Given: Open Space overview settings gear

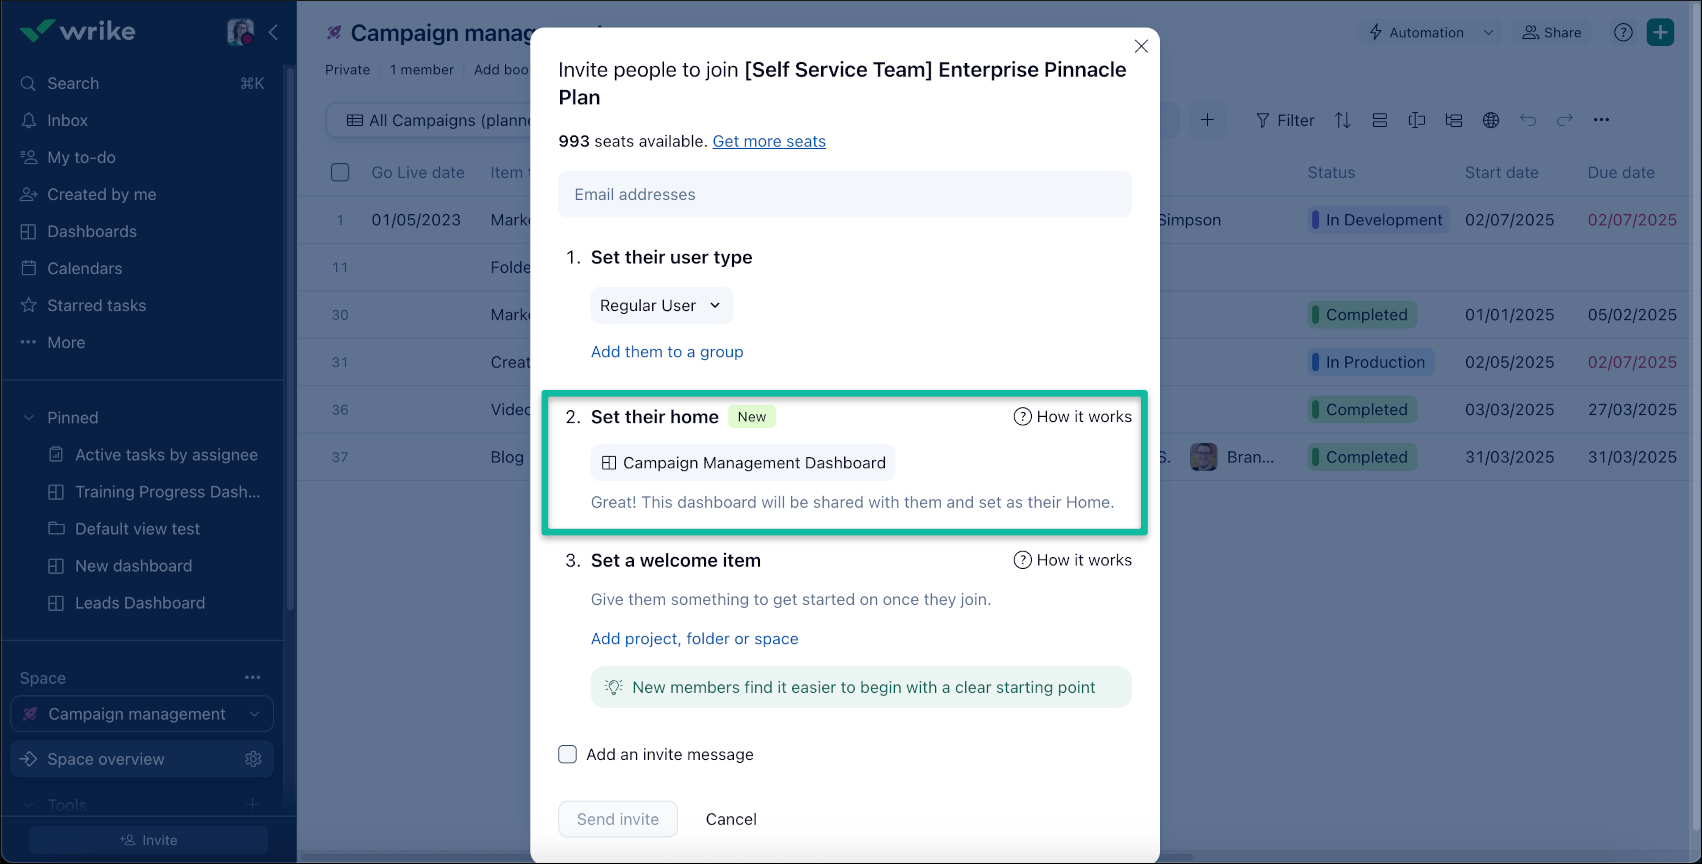Looking at the screenshot, I should (253, 759).
